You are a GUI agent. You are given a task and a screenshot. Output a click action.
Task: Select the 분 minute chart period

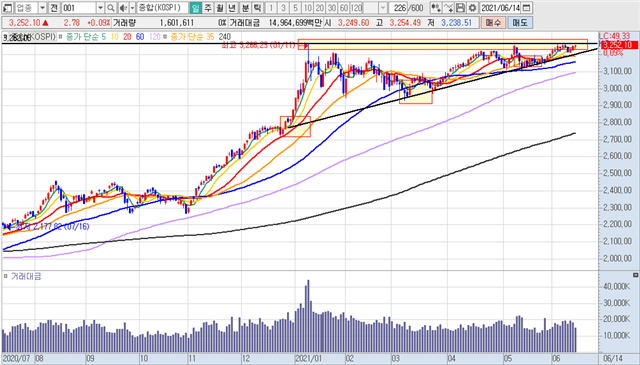tap(245, 8)
